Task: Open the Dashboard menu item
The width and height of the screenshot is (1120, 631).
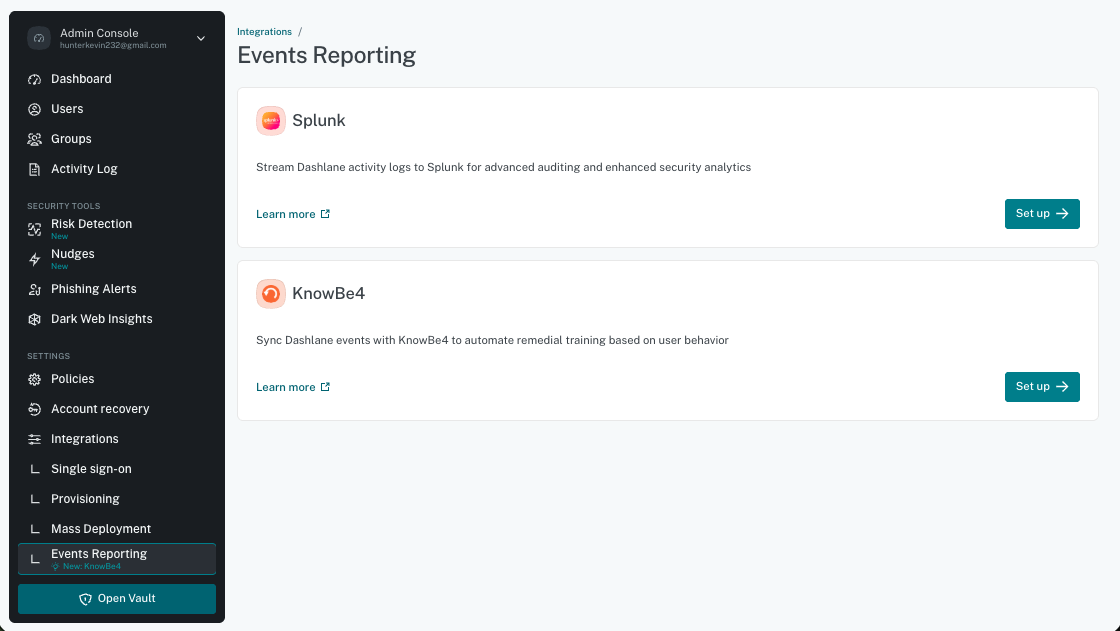Action: [117, 79]
